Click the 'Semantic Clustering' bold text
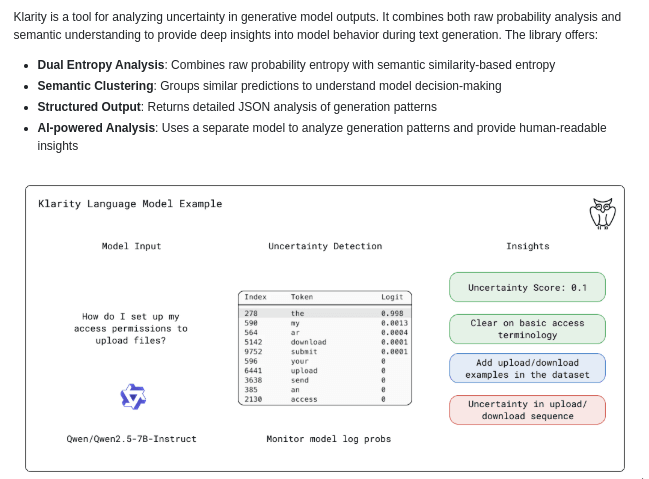 (96, 86)
